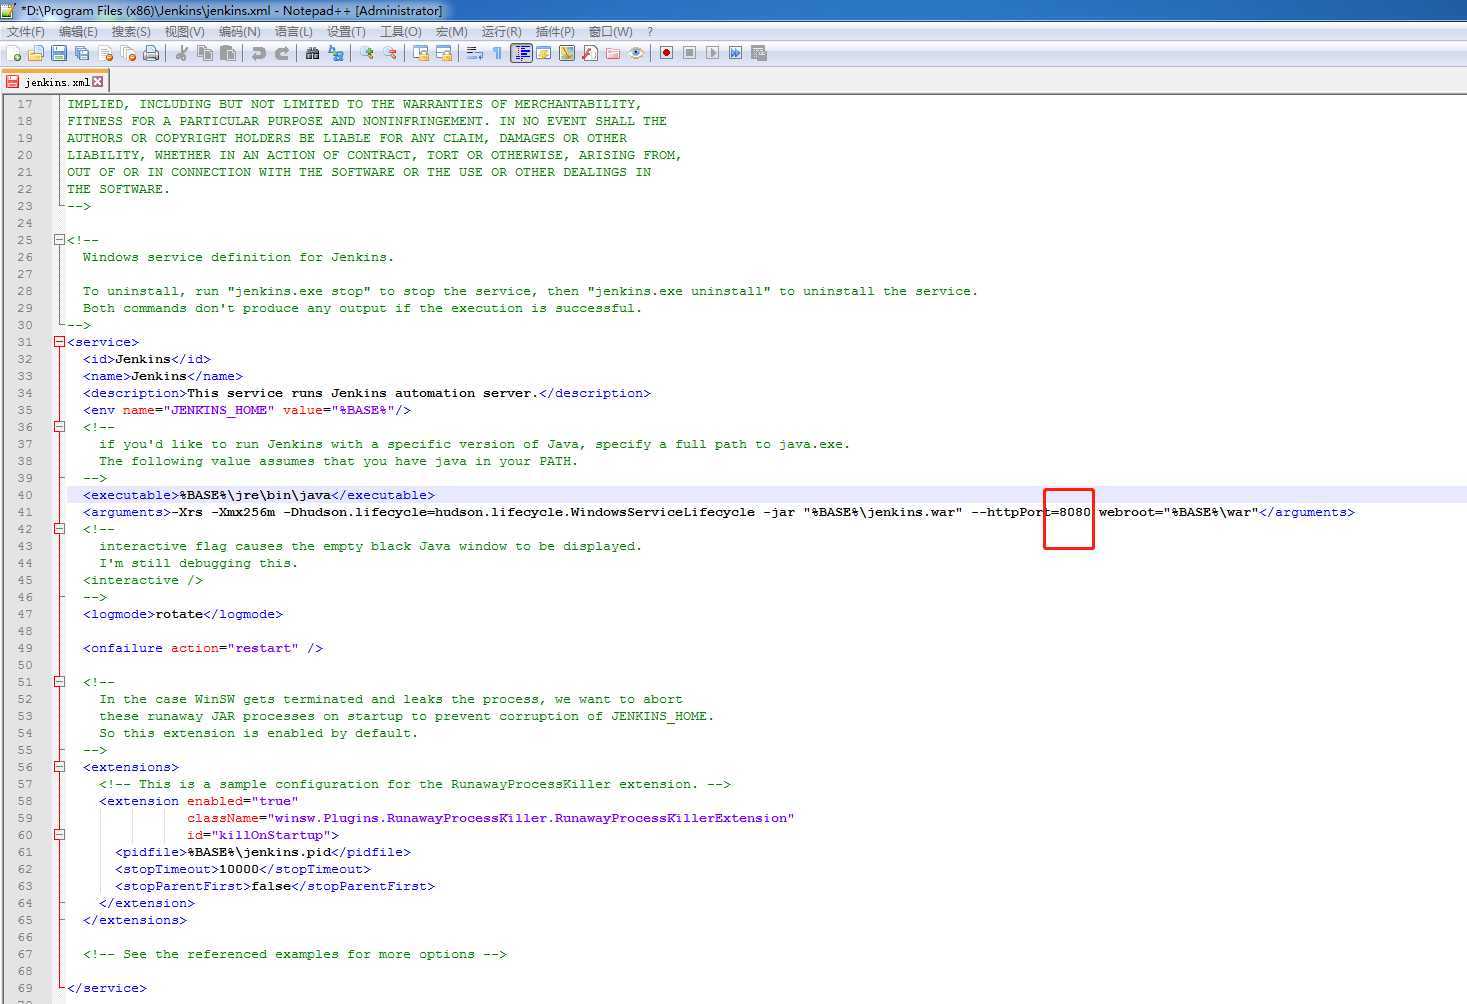Open Folder as Workspace icon
The width and height of the screenshot is (1467, 1004).
pyautogui.click(x=613, y=53)
